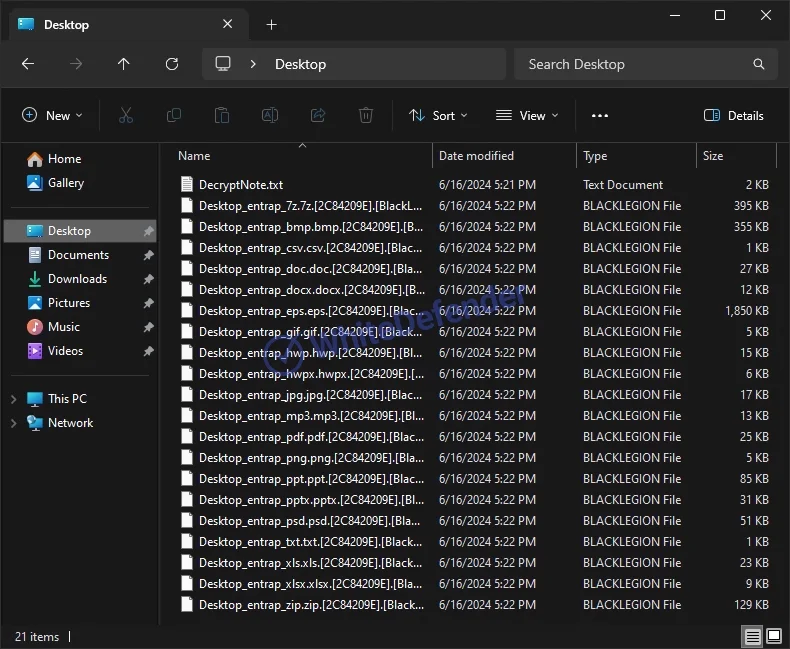Switch to large thumbnails view in status bar

(x=774, y=636)
